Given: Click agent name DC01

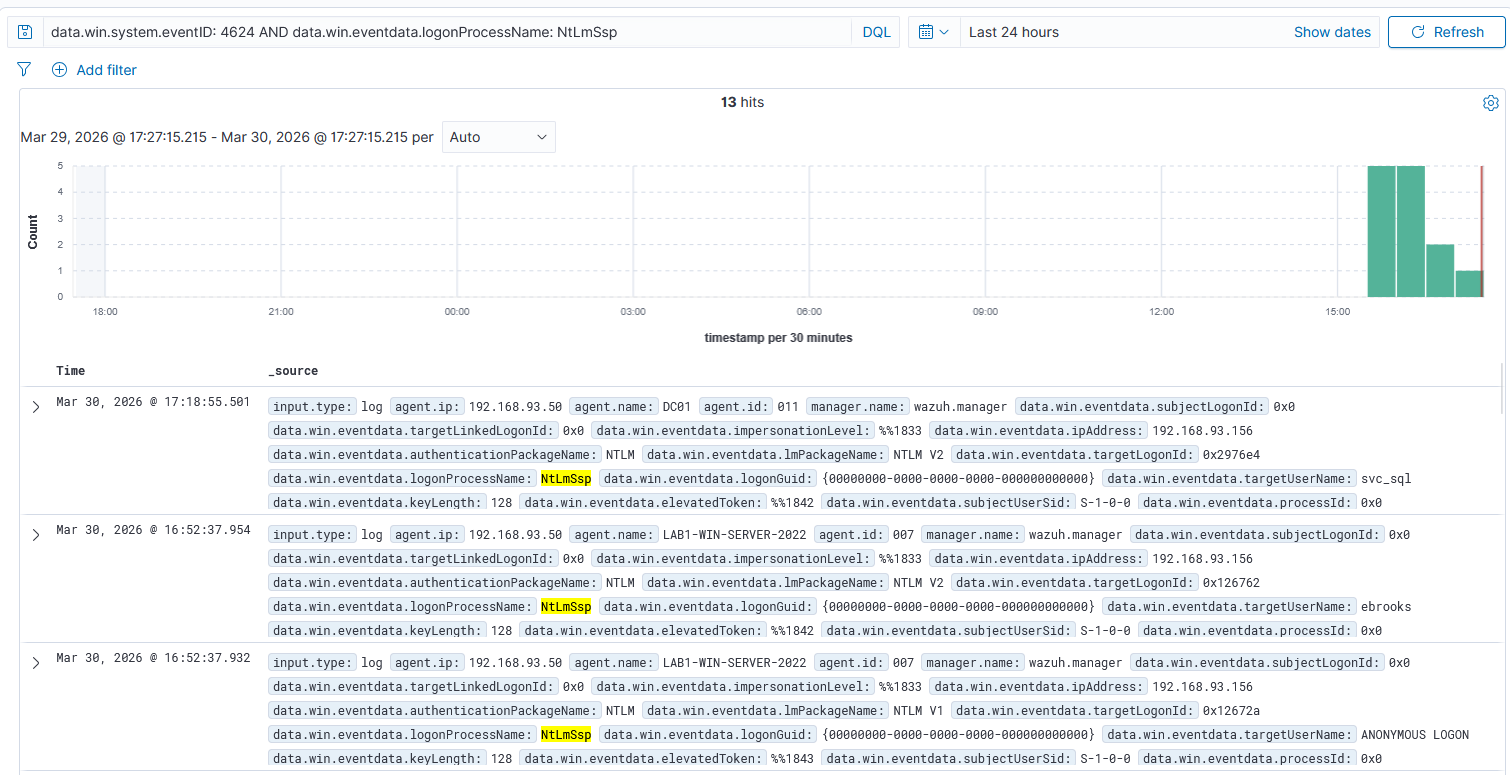Looking at the screenshot, I should [x=677, y=407].
